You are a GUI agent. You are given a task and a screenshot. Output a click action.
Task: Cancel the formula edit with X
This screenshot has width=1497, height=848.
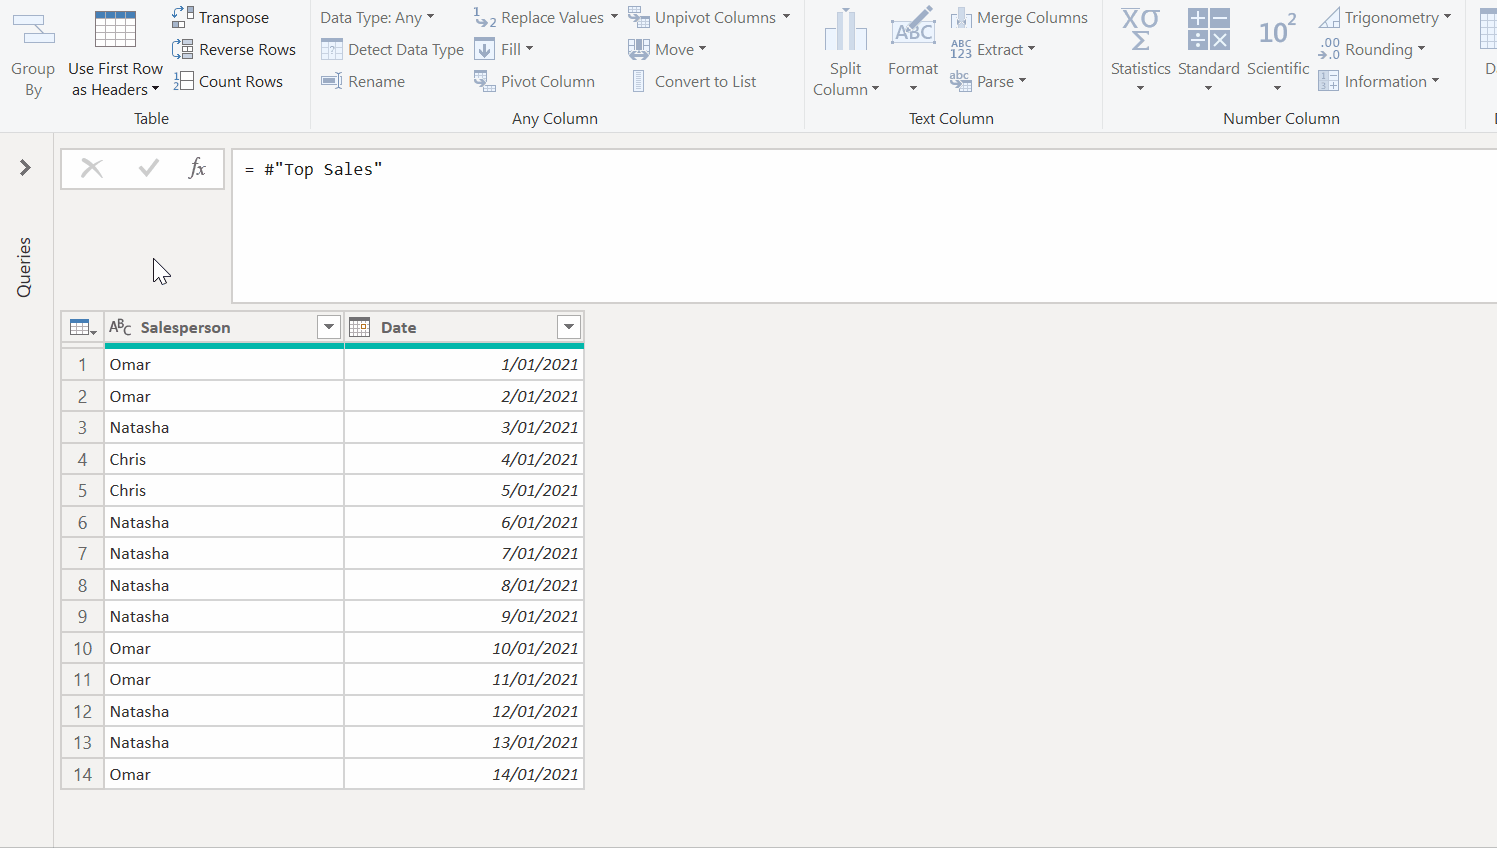pyautogui.click(x=92, y=168)
